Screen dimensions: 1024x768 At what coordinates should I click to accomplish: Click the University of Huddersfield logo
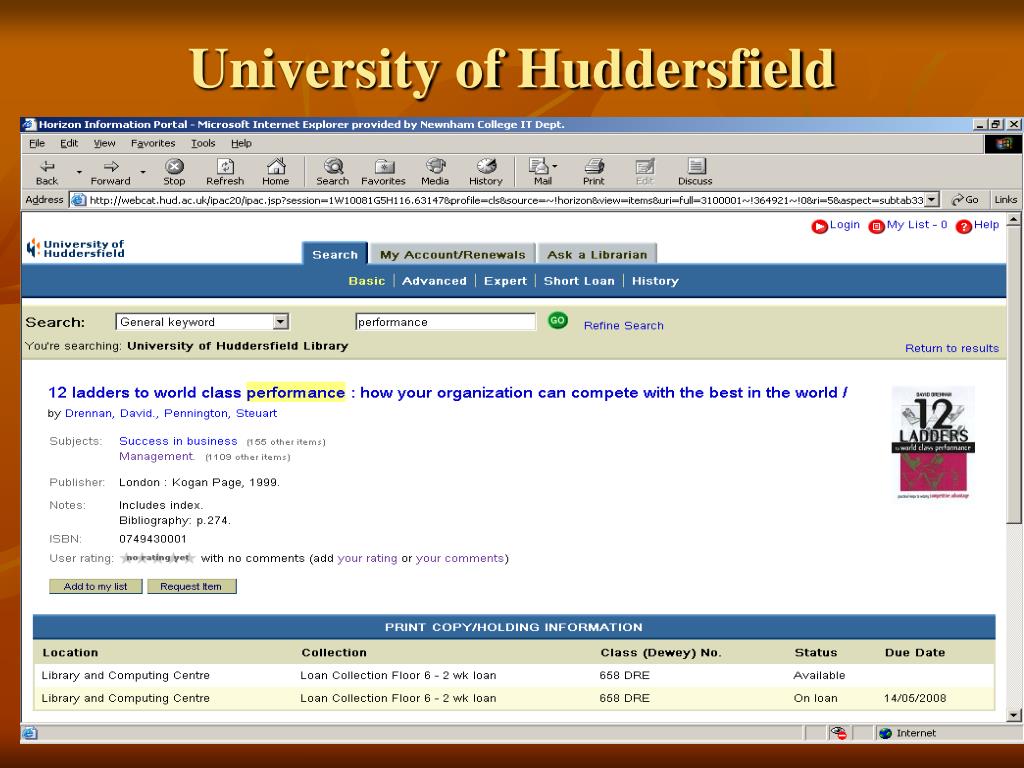point(75,248)
